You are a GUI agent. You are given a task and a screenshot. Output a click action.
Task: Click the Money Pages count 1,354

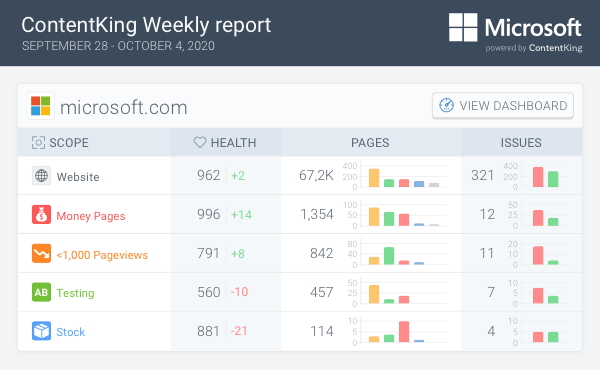317,214
